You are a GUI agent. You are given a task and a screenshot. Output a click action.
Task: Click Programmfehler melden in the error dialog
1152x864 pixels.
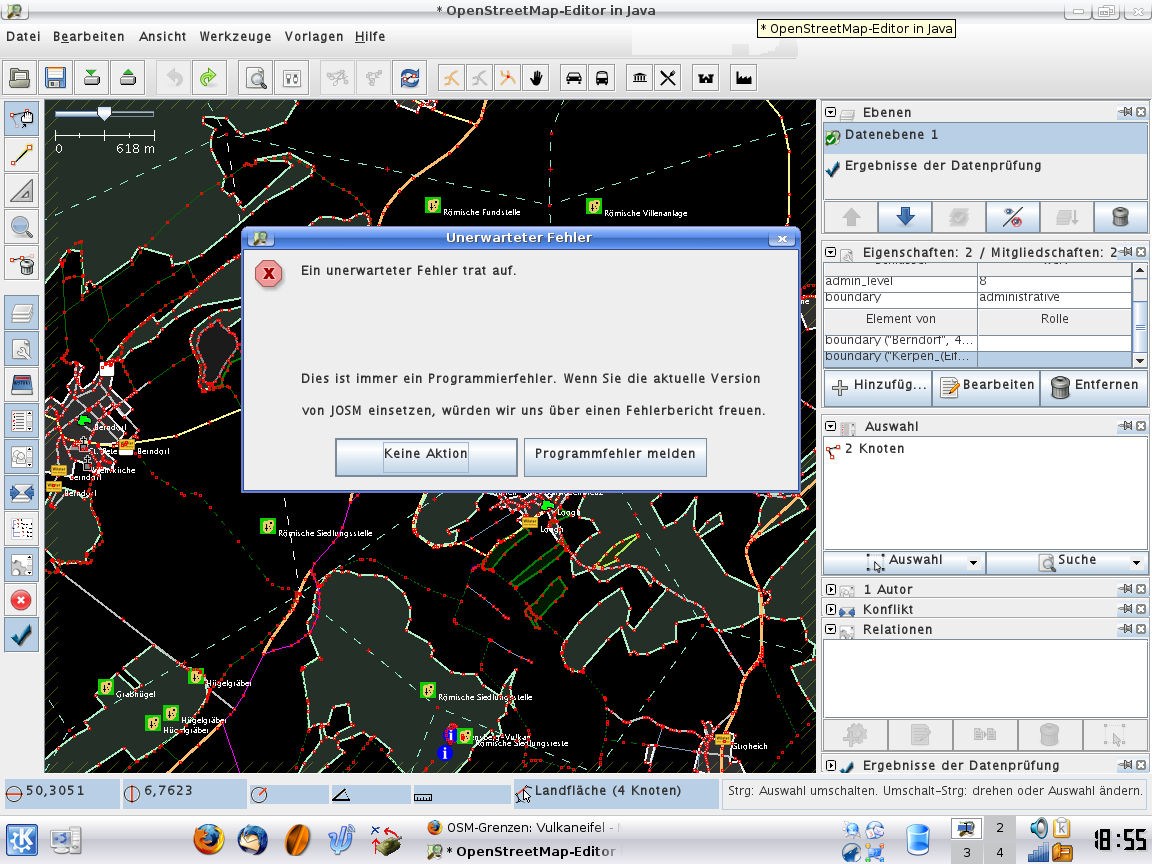point(615,457)
